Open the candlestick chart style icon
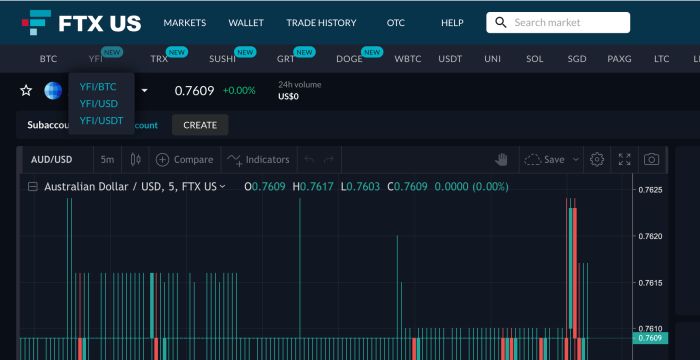700x360 pixels. [136, 159]
